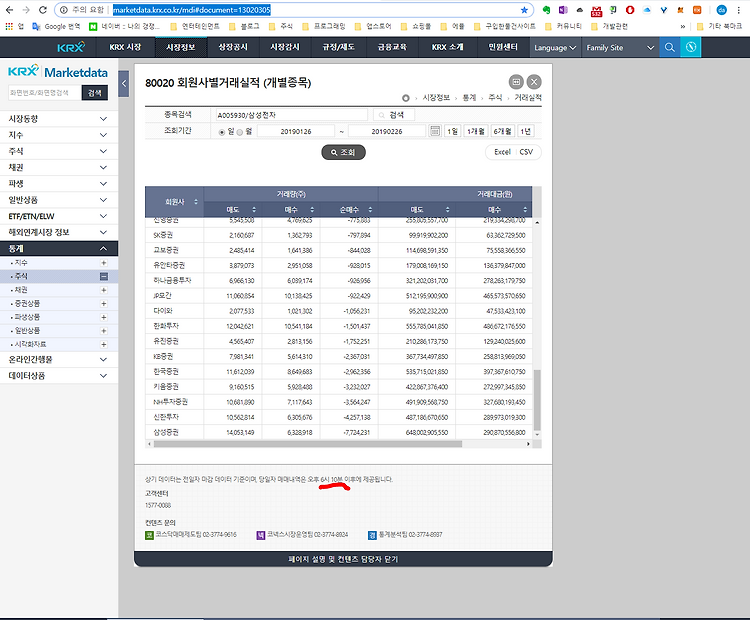Open 상장공시 top menu
Viewport: 750px width, 620px height.
pos(233,47)
